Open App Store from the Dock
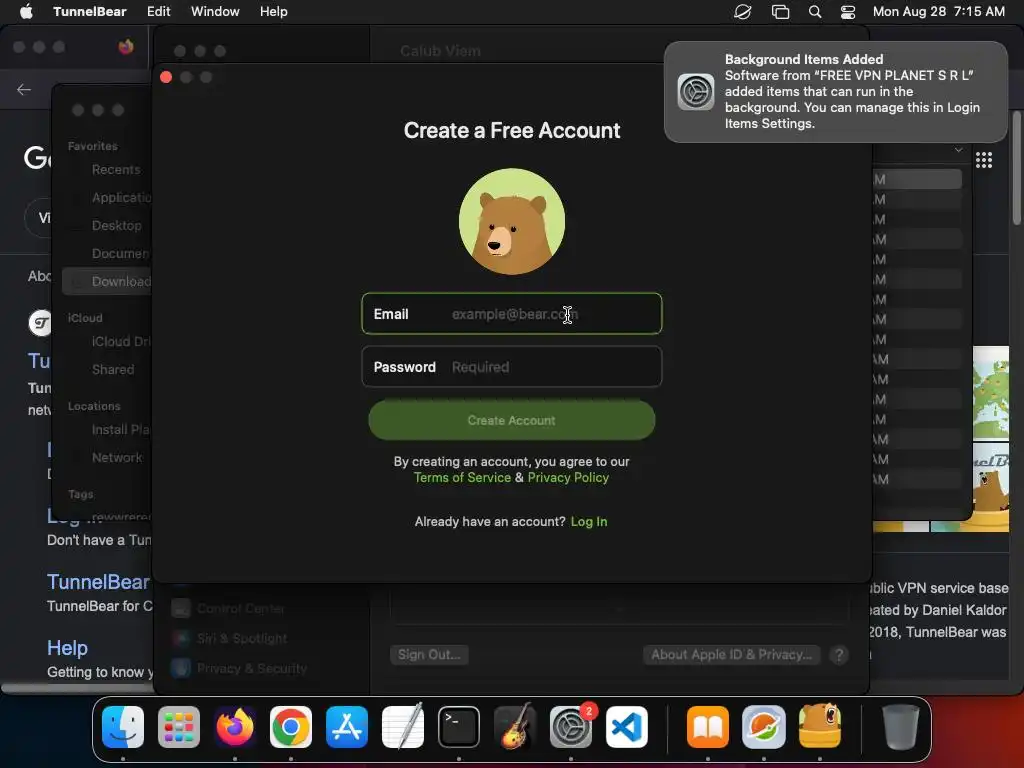The image size is (1024, 768). point(347,727)
